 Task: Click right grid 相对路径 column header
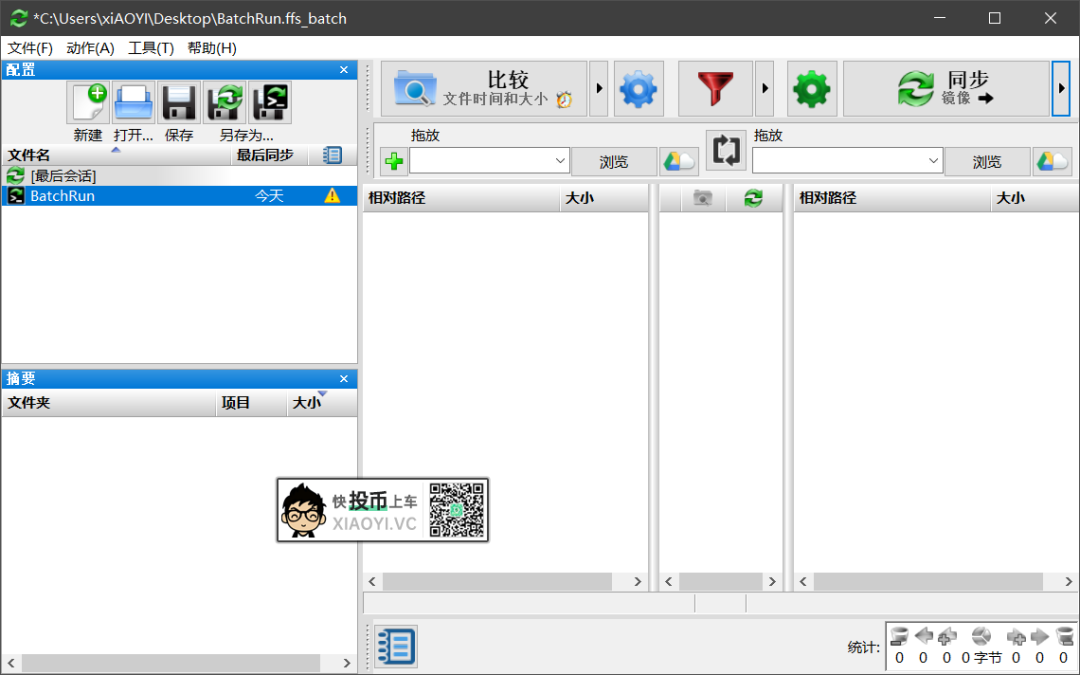[x=892, y=198]
